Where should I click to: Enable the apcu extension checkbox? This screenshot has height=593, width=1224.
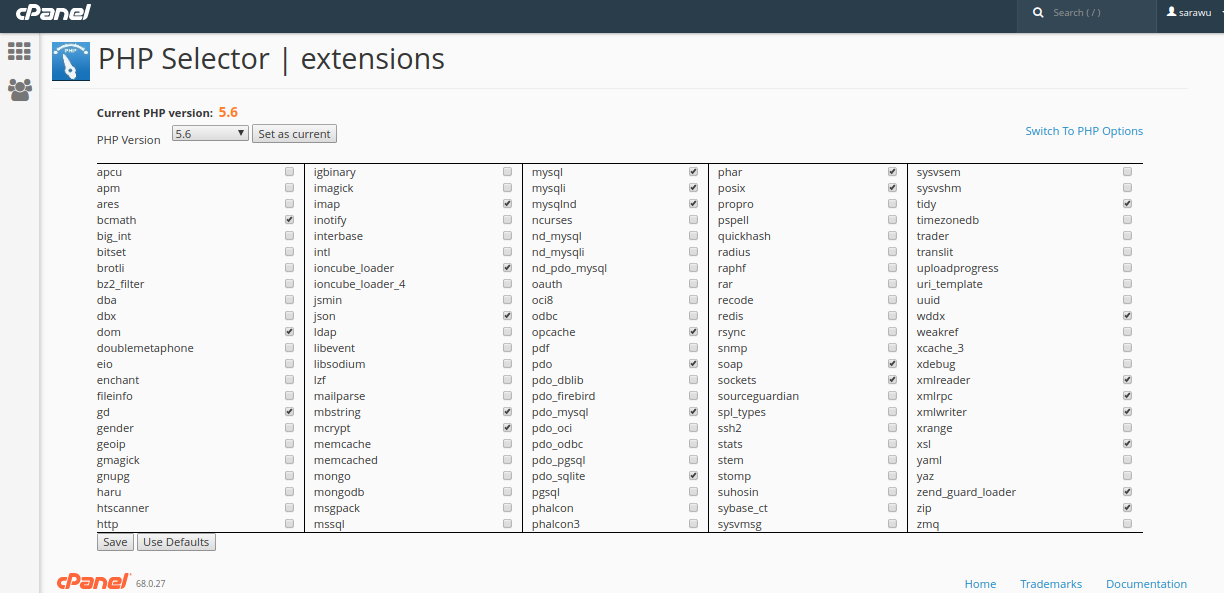pyautogui.click(x=289, y=172)
